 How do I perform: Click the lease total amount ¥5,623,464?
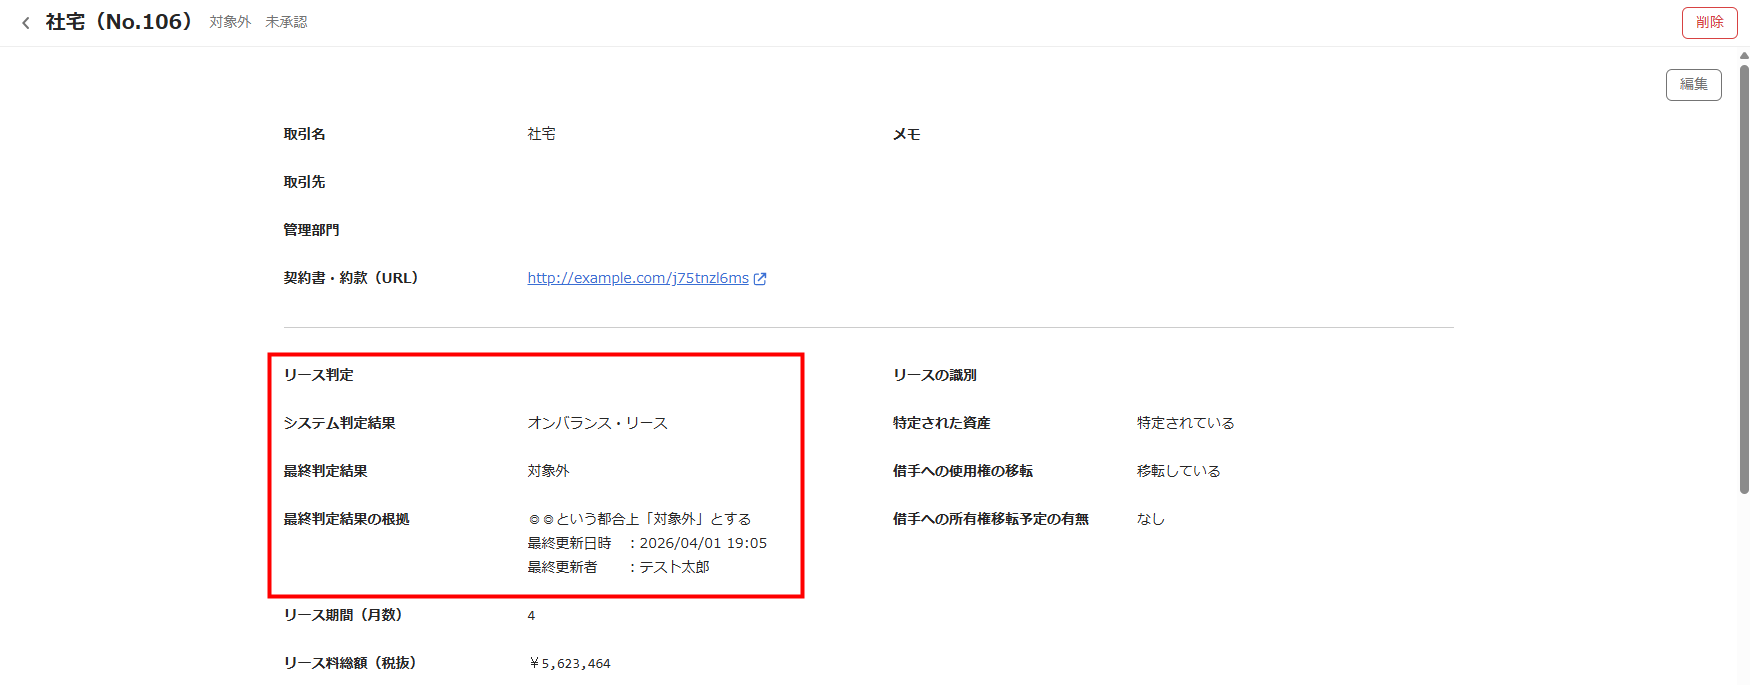point(569,663)
